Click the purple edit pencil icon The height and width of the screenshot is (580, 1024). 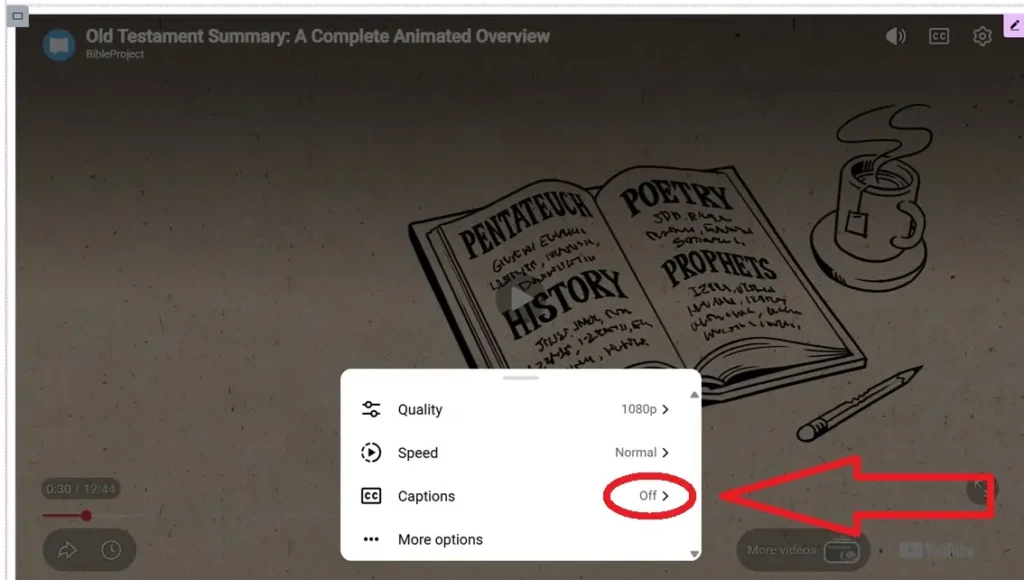click(1014, 25)
